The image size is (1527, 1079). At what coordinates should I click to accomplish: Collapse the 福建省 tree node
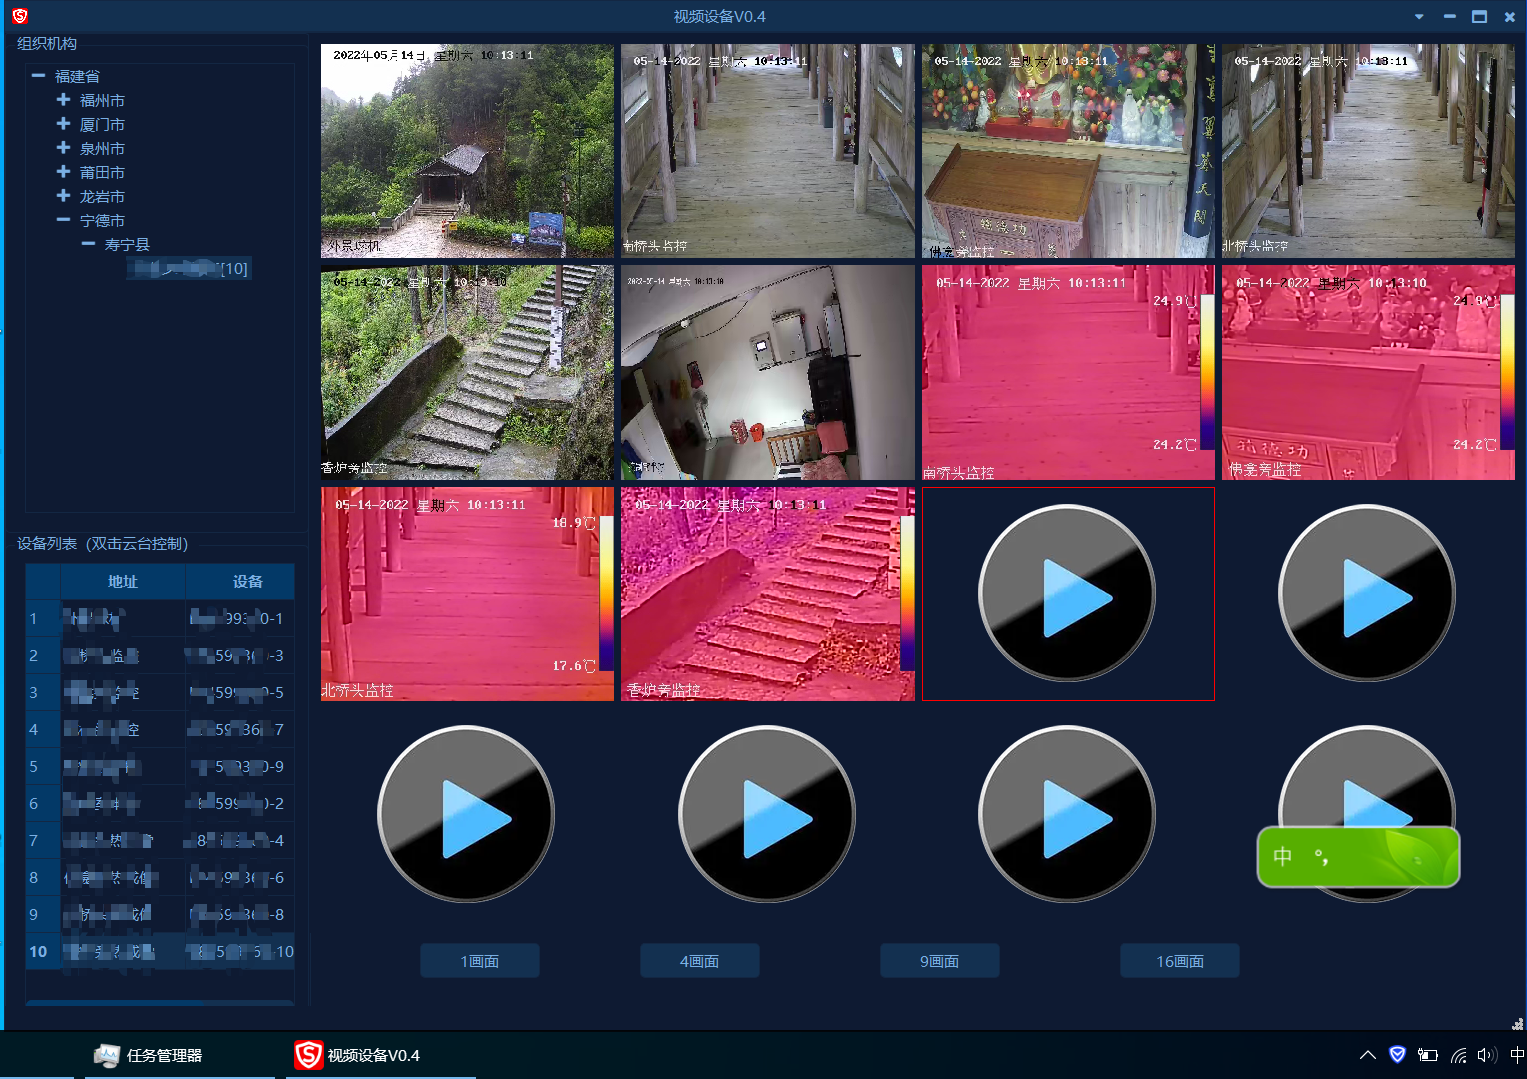38,76
